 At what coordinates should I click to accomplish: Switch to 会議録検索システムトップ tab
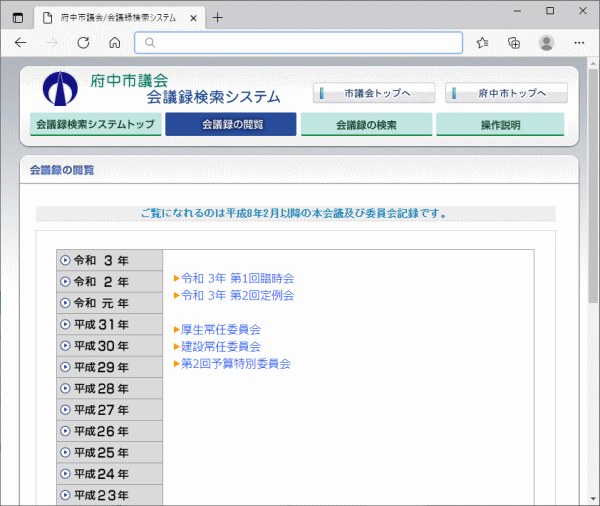(x=96, y=124)
